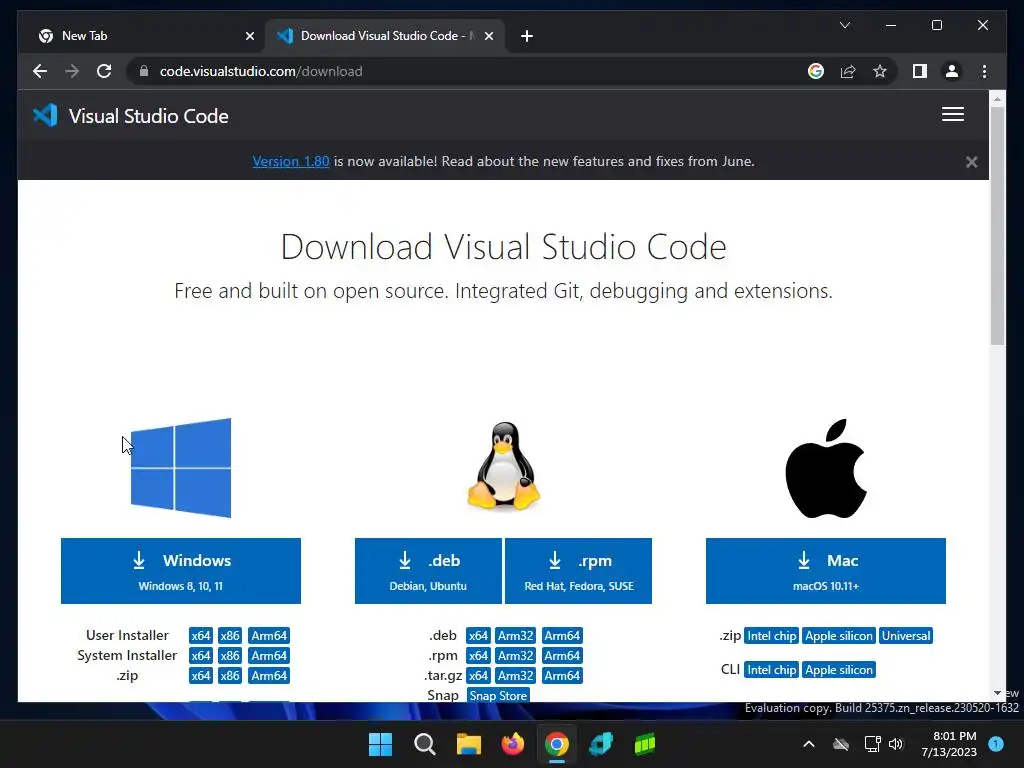Get the Windows .zip x86 build
The width and height of the screenshot is (1024, 768).
[x=230, y=676]
